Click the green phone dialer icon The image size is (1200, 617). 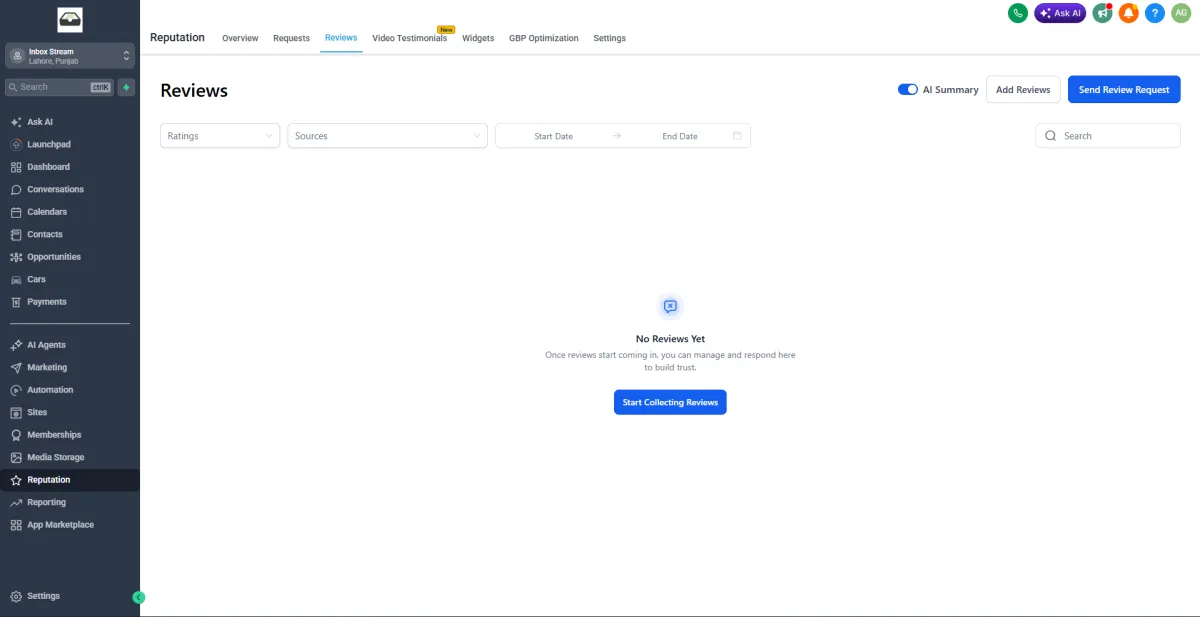point(1018,13)
